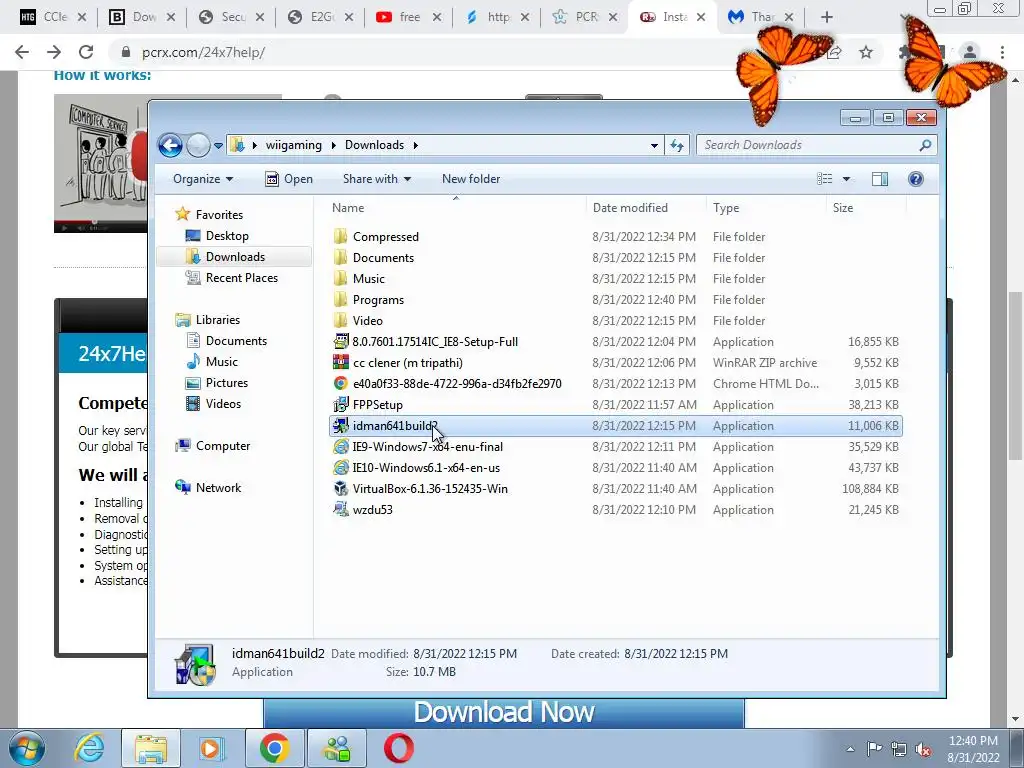The image size is (1024, 768).
Task: Select Libraries in the navigation pane
Action: (217, 319)
